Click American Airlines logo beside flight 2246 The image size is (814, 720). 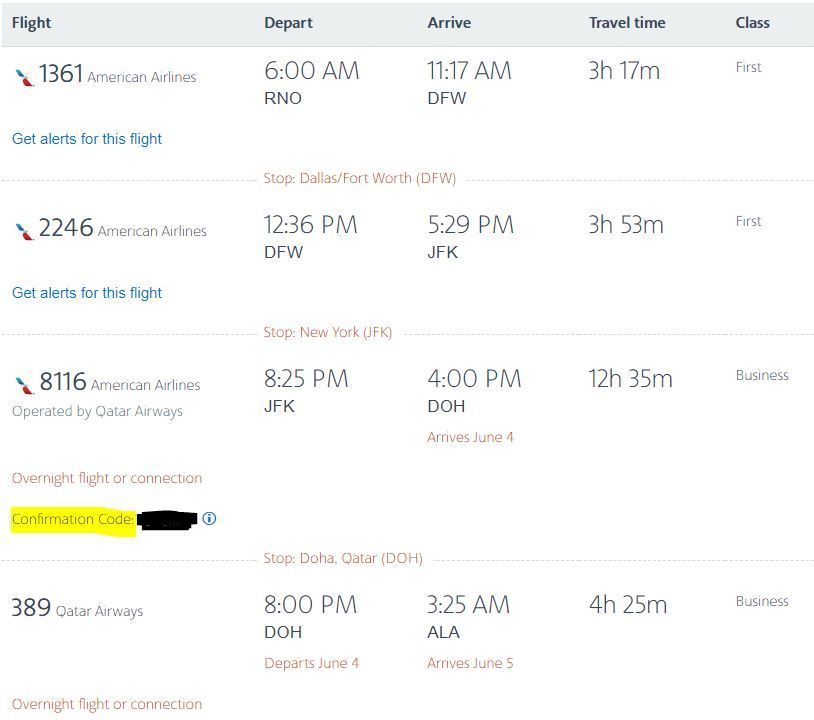point(24,231)
